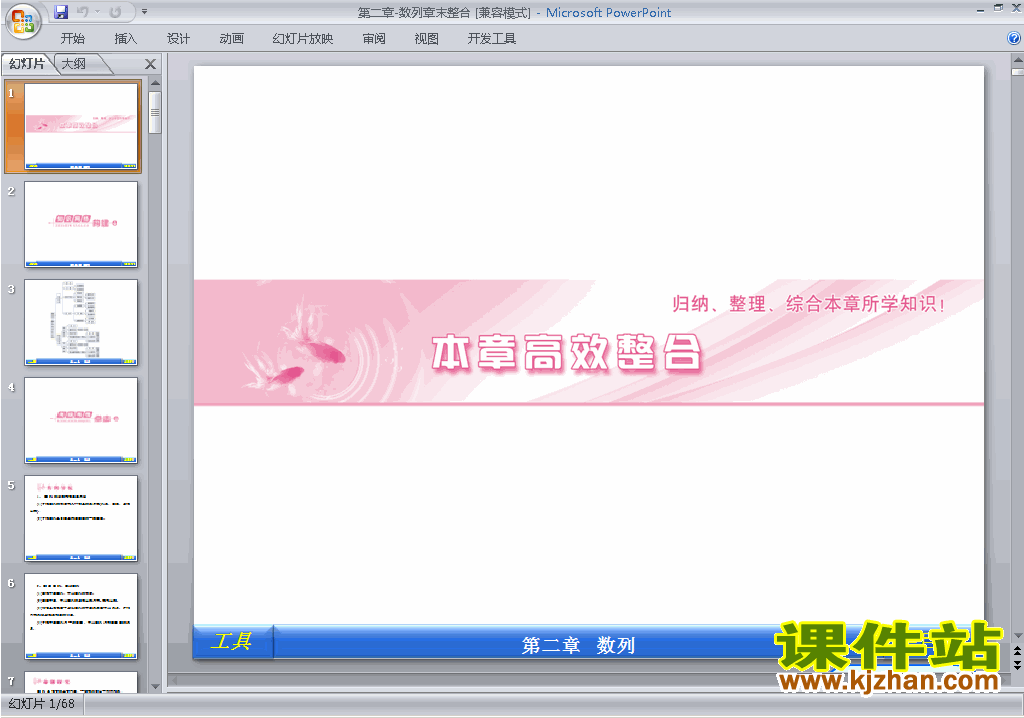
Task: Click the thumbnail pane scrollbar handle
Action: 155,112
